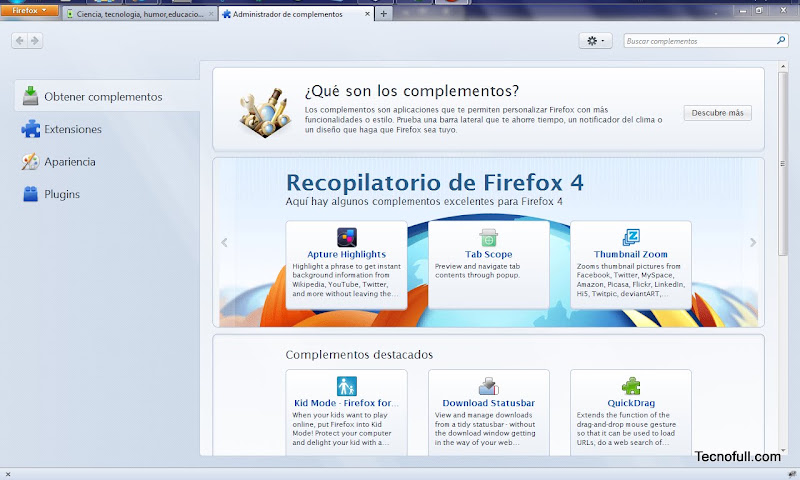Click the Extensiones puzzle piece icon
The height and width of the screenshot is (480, 800).
(31, 129)
